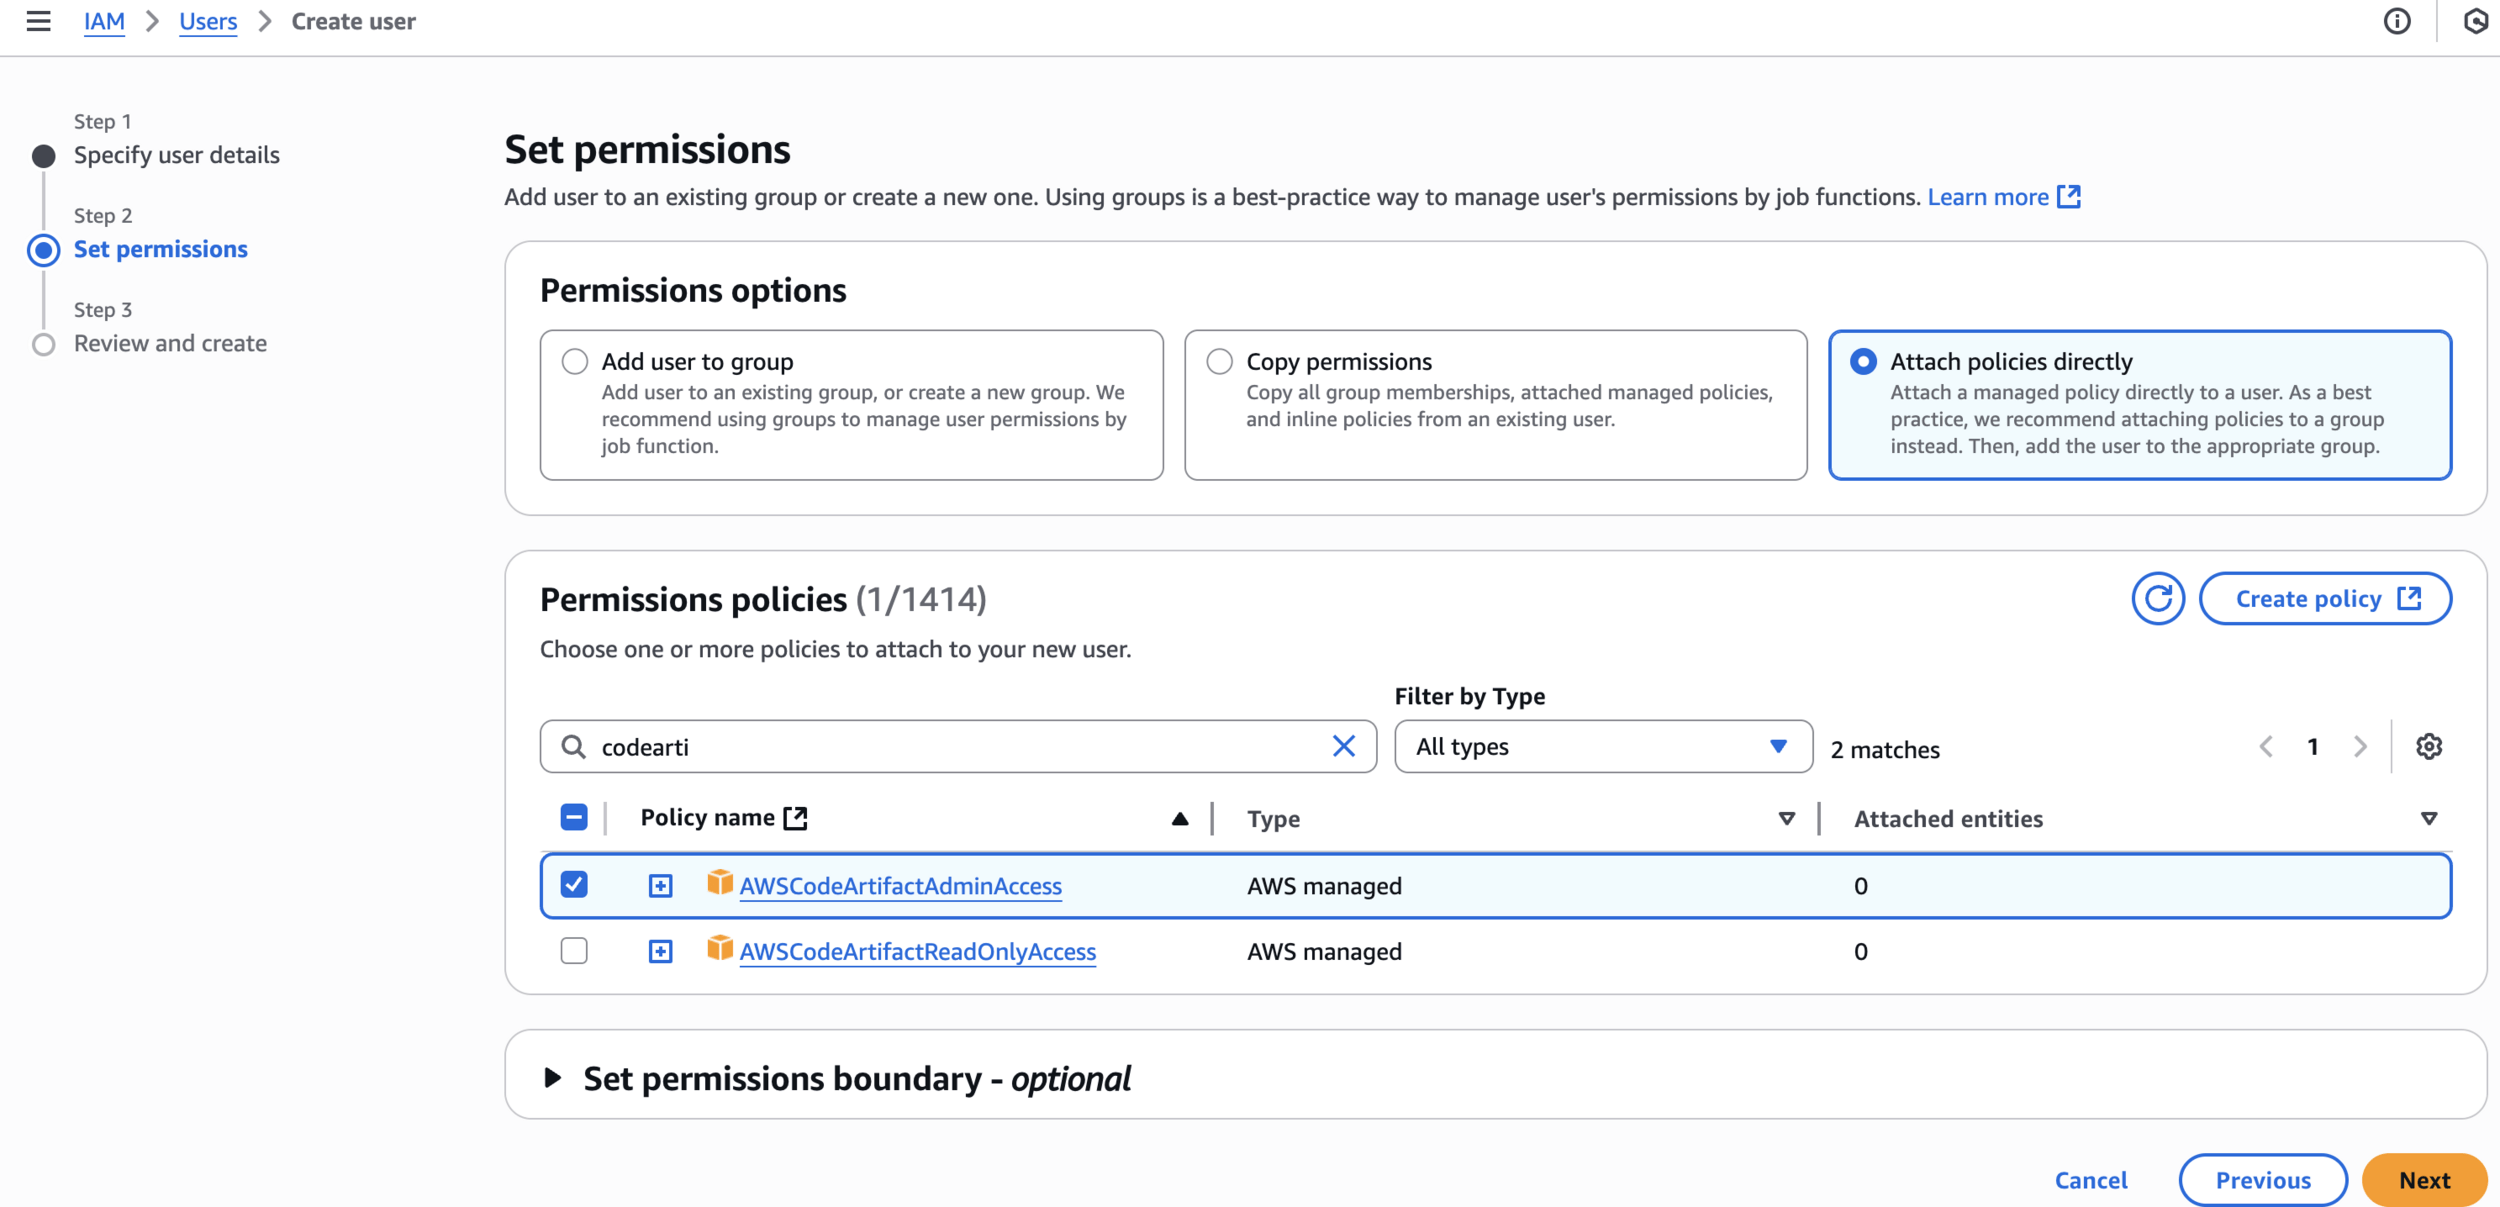Click the policy search input field
Image resolution: width=2500 pixels, height=1207 pixels.
click(950, 747)
